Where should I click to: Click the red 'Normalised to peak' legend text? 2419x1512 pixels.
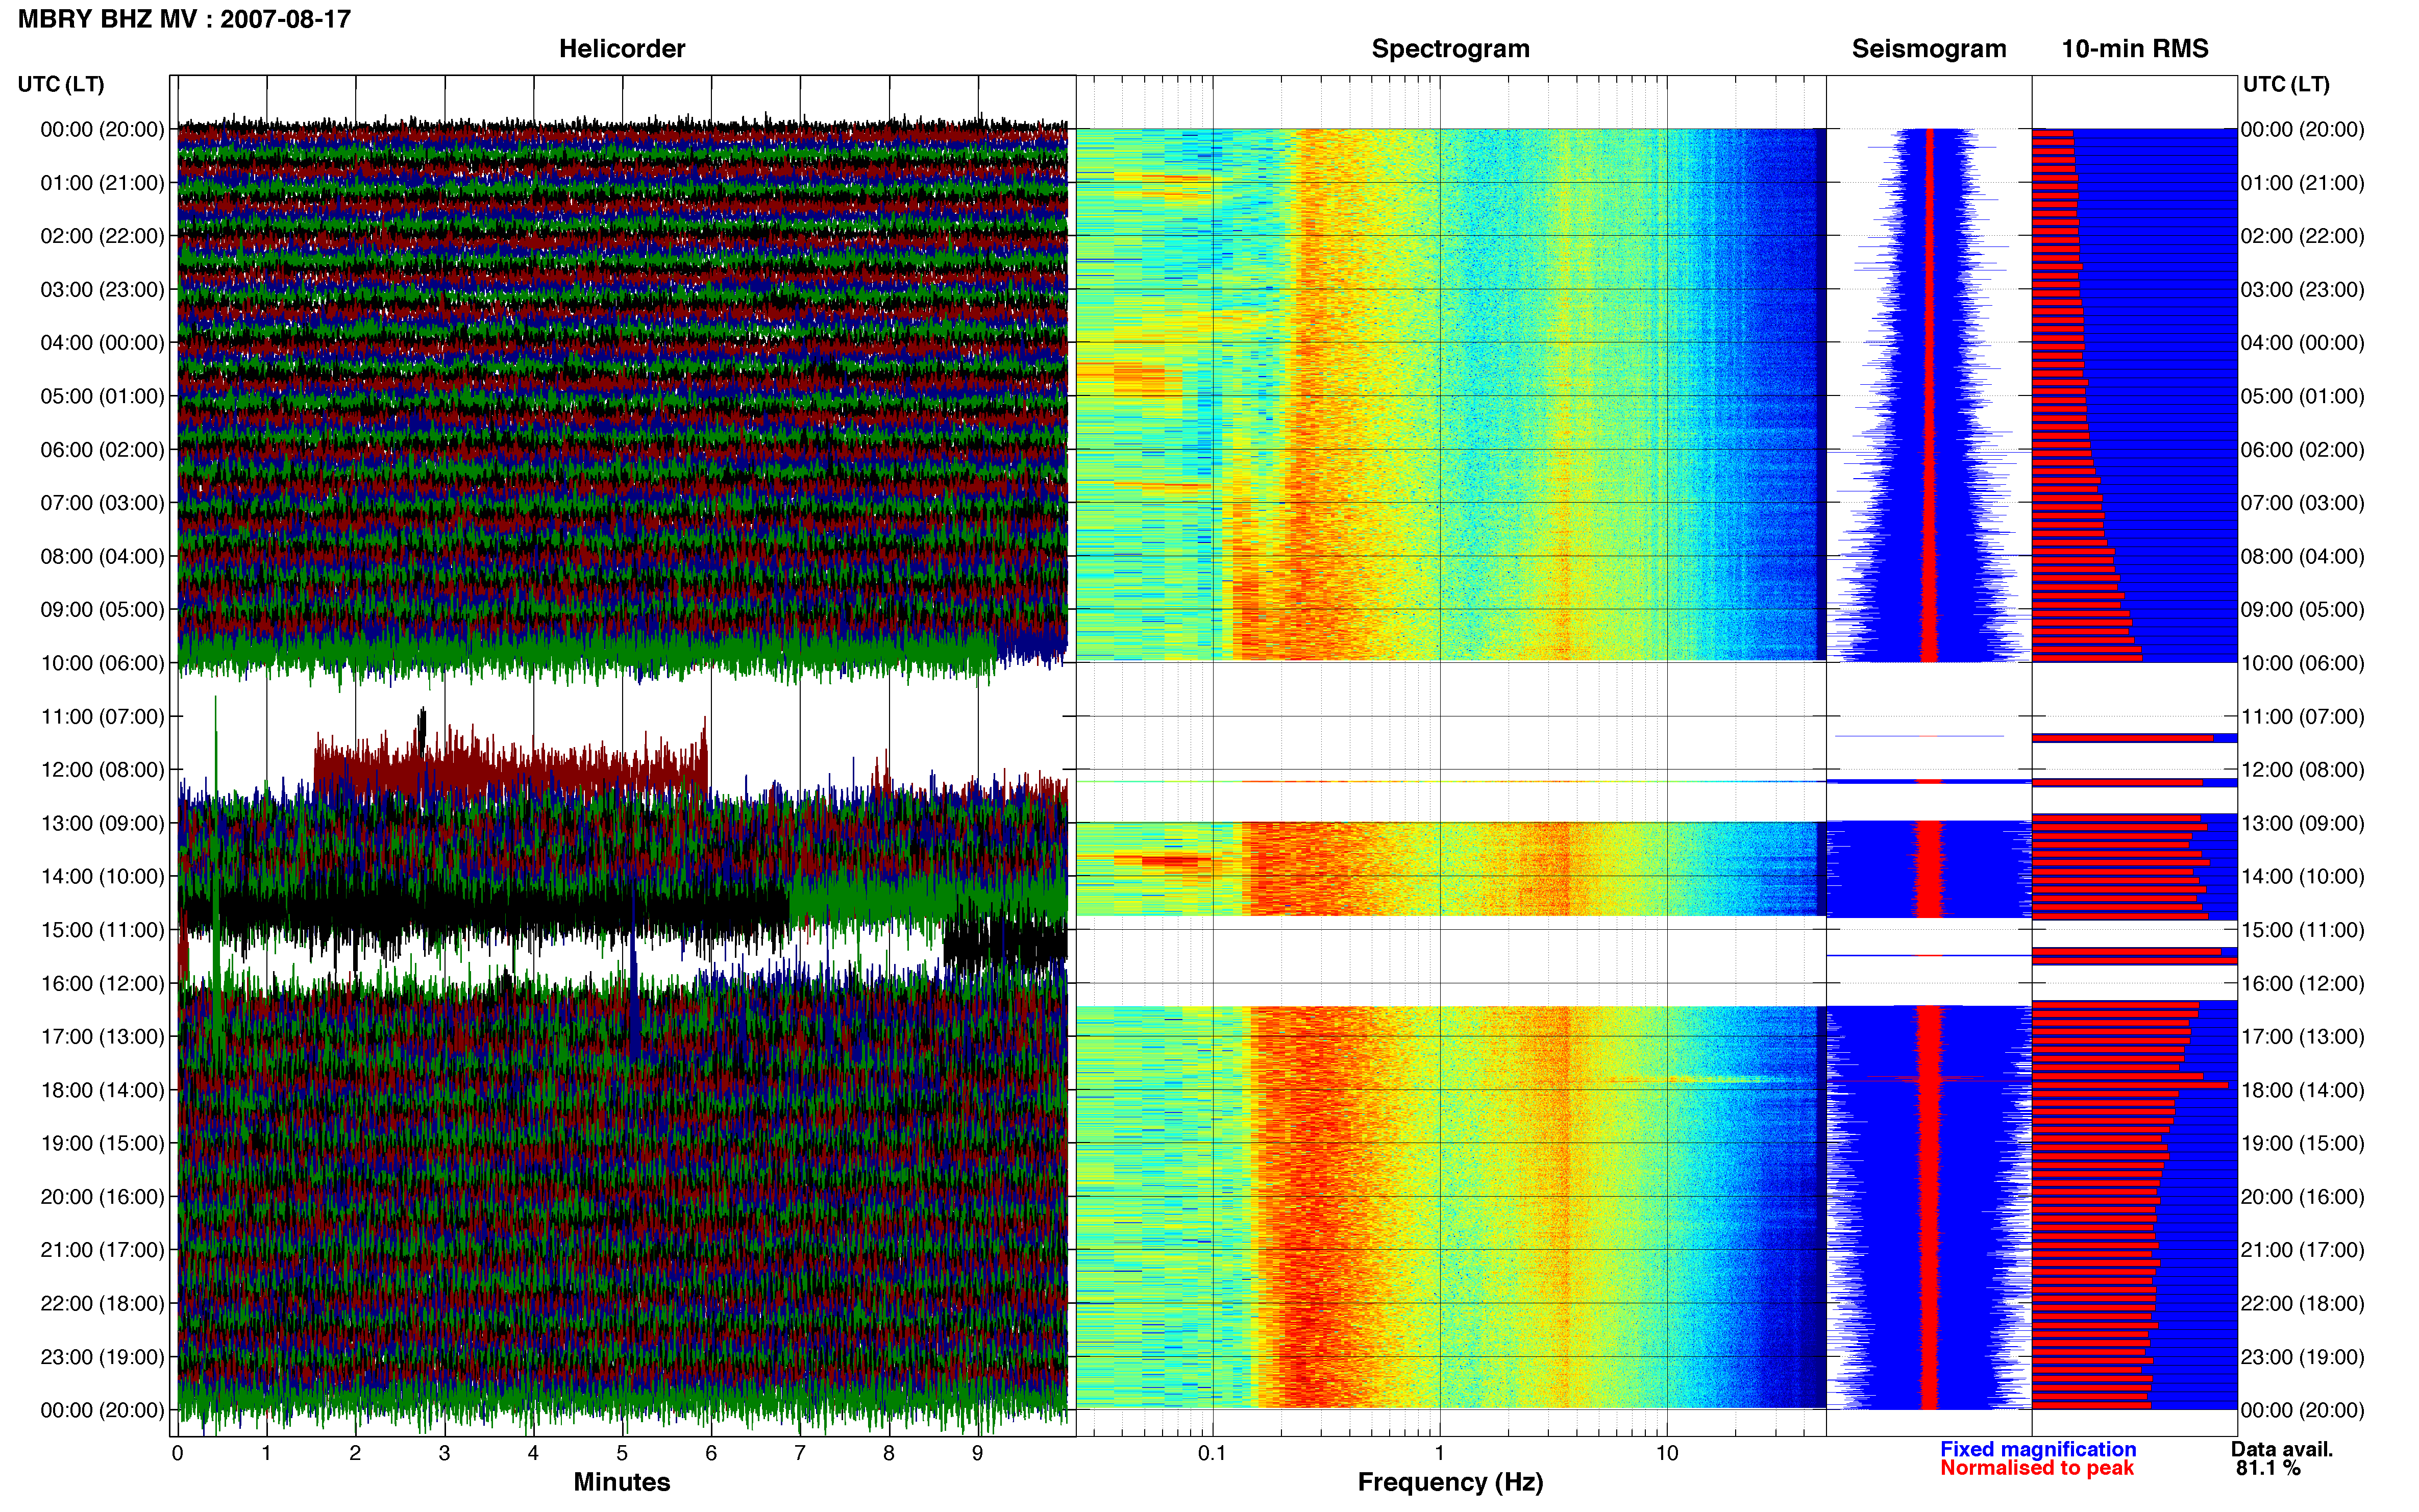(x=2037, y=1468)
